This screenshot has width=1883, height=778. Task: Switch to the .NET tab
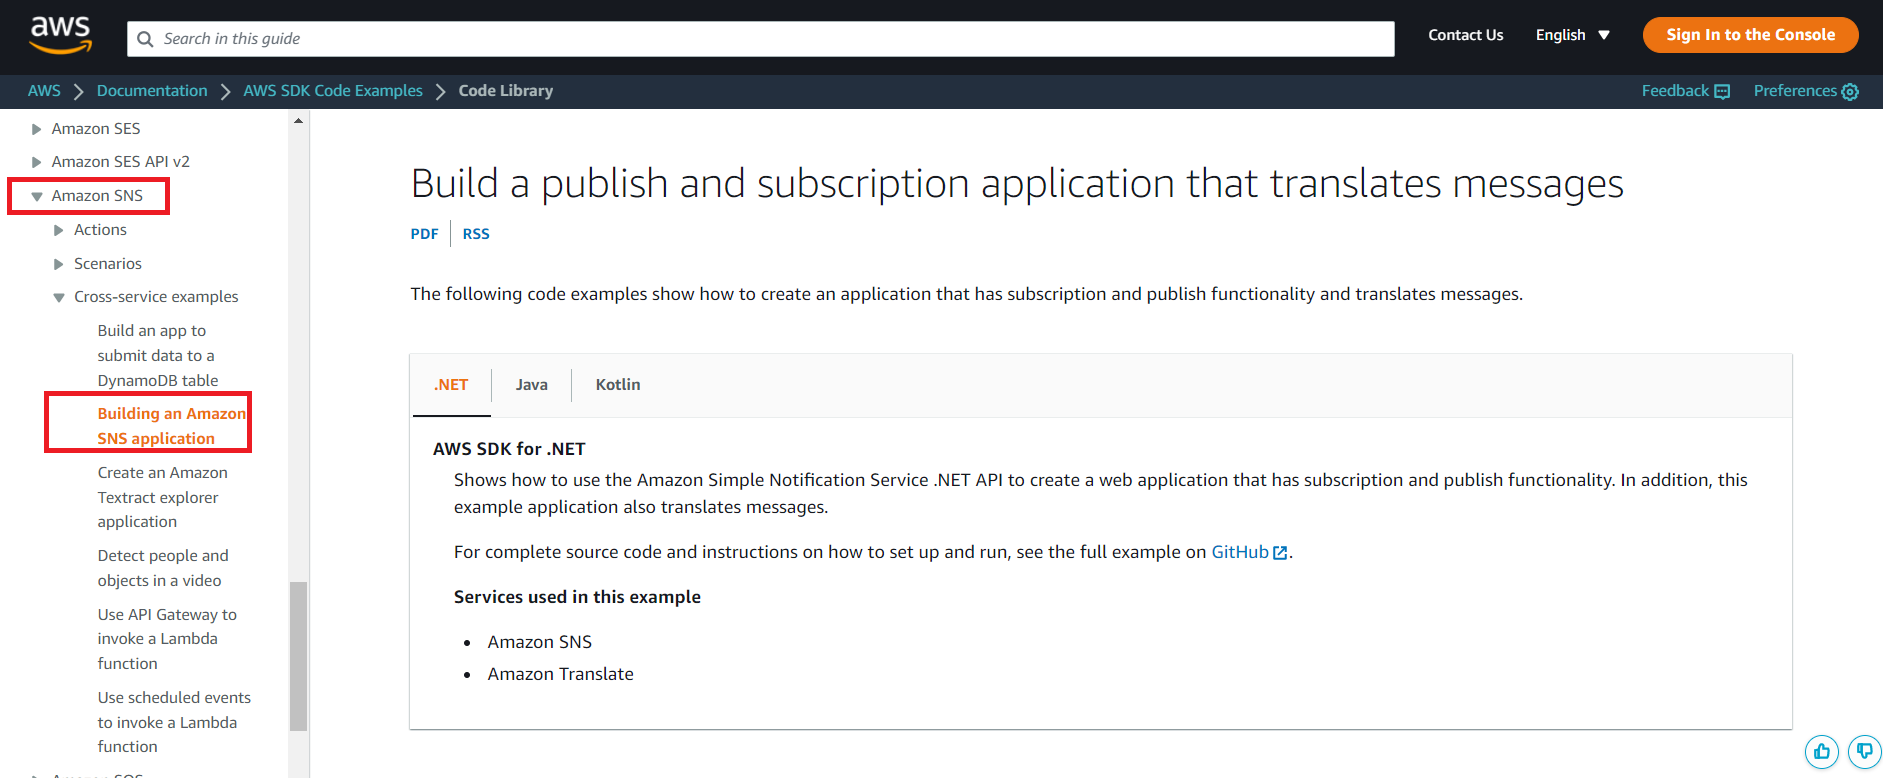coord(451,385)
